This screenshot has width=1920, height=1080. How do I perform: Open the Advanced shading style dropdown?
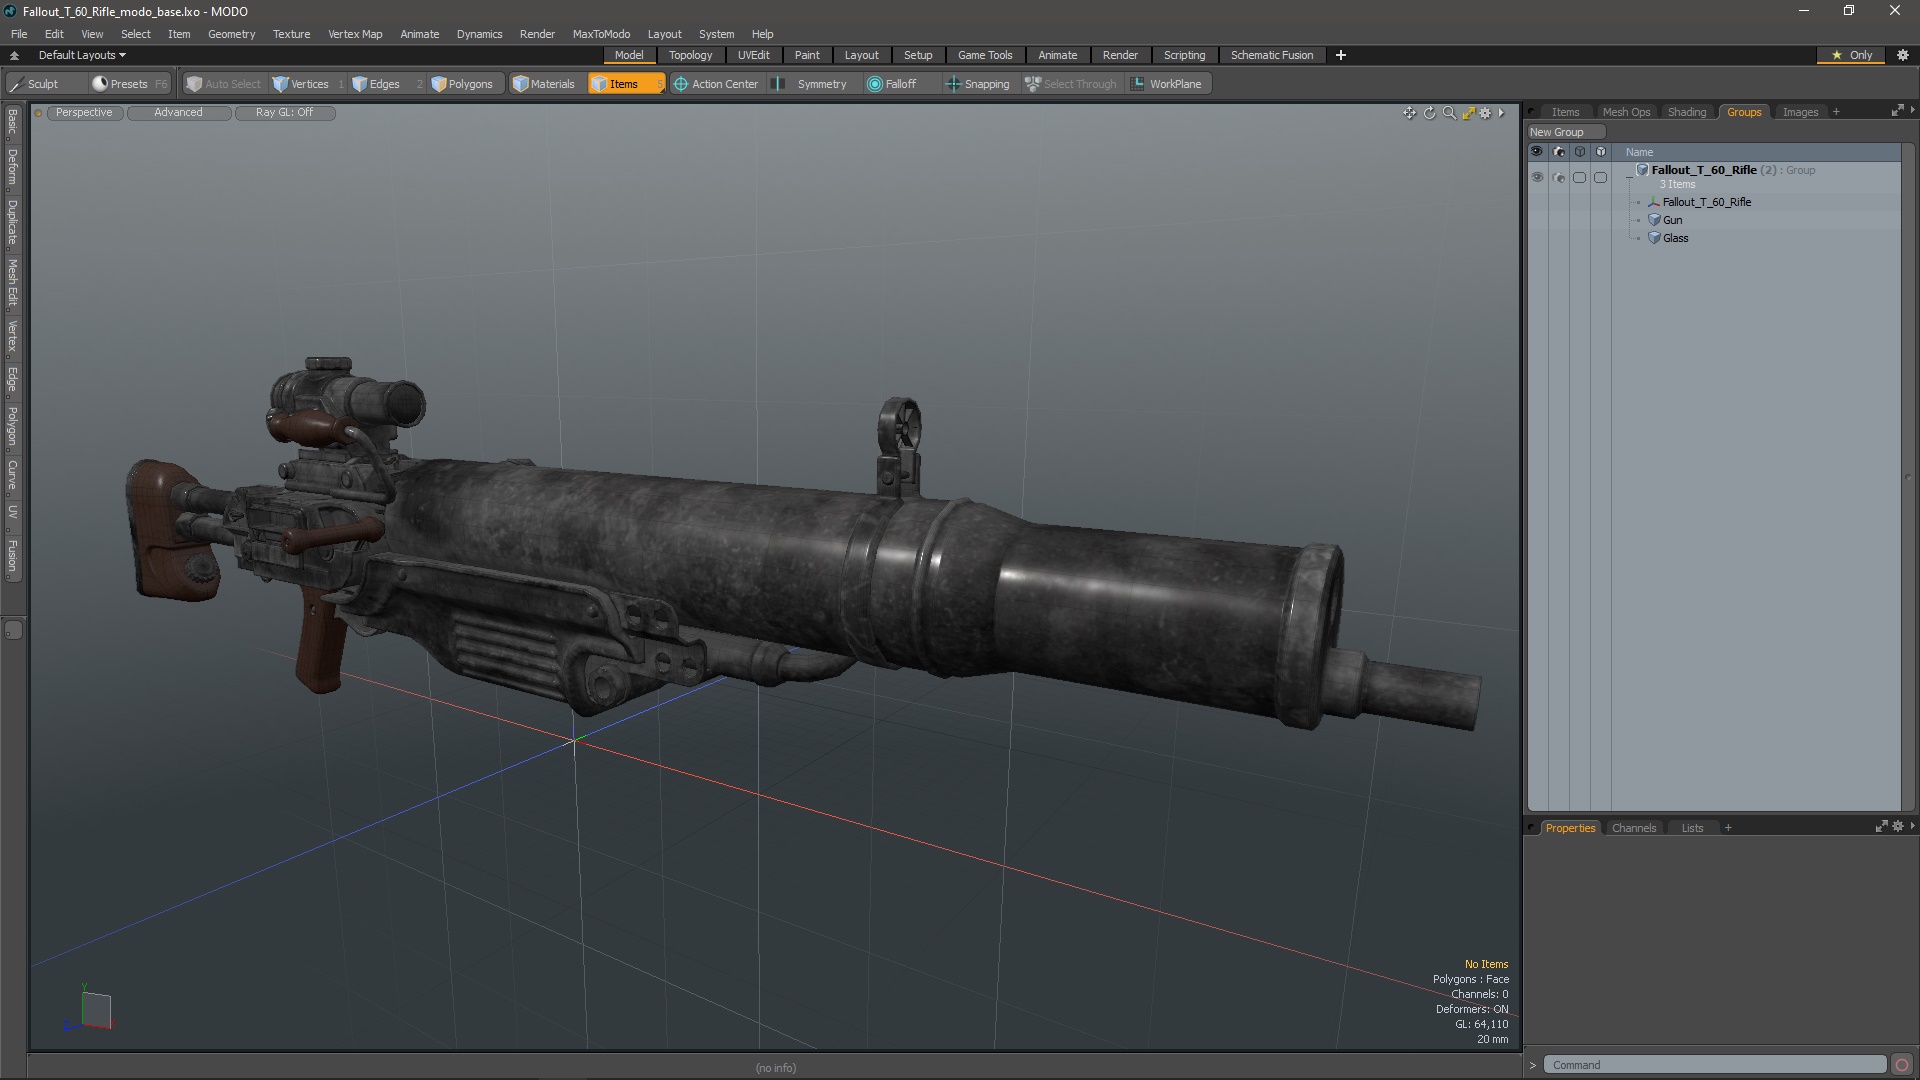(179, 113)
